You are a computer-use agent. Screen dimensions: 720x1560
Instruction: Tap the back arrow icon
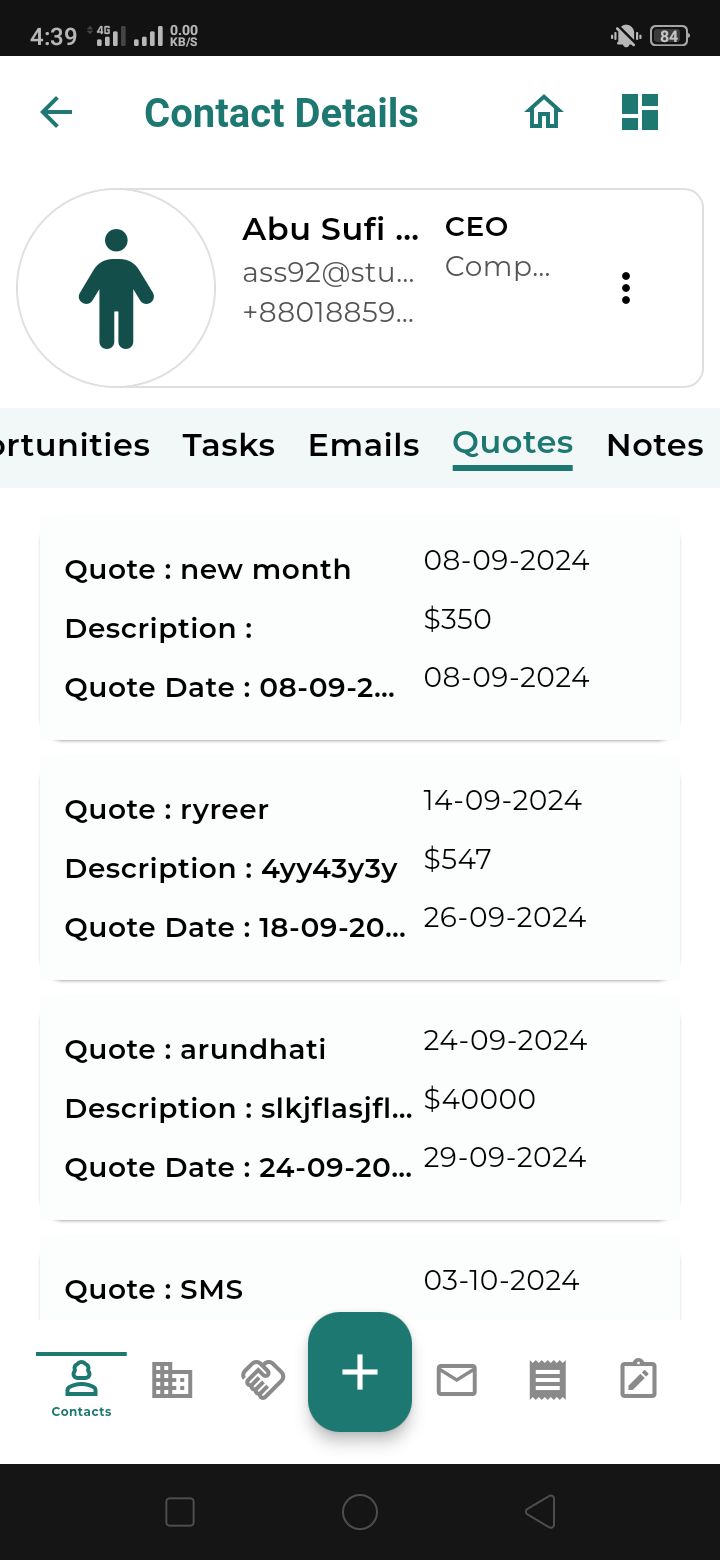(x=56, y=112)
